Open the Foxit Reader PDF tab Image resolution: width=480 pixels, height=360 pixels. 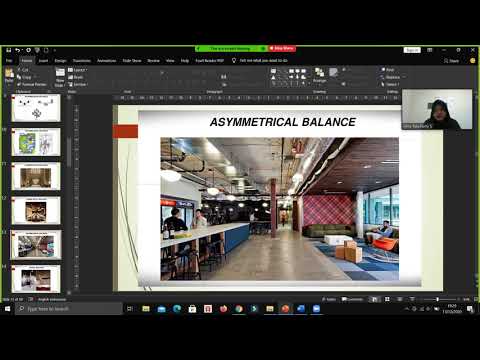[209, 61]
